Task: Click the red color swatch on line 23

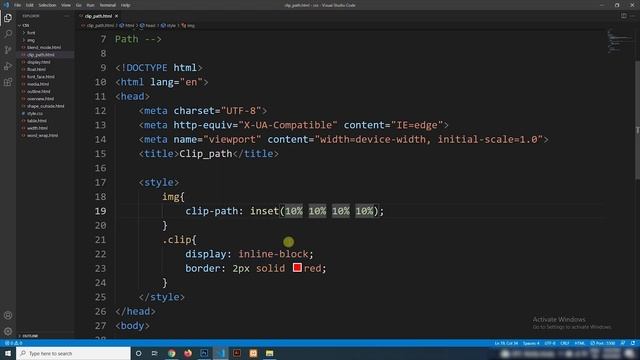Action: coord(297,268)
